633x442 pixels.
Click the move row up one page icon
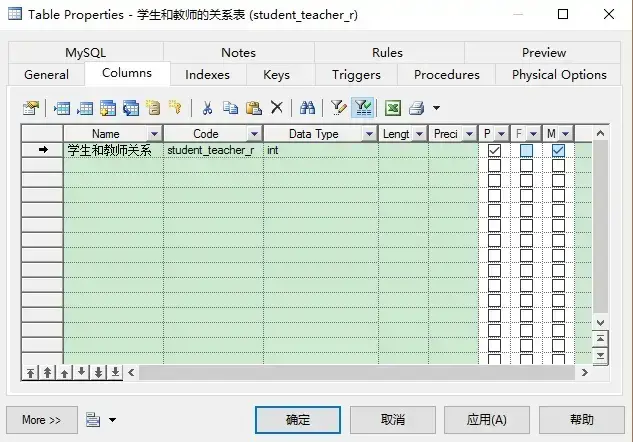pyautogui.click(x=47, y=373)
